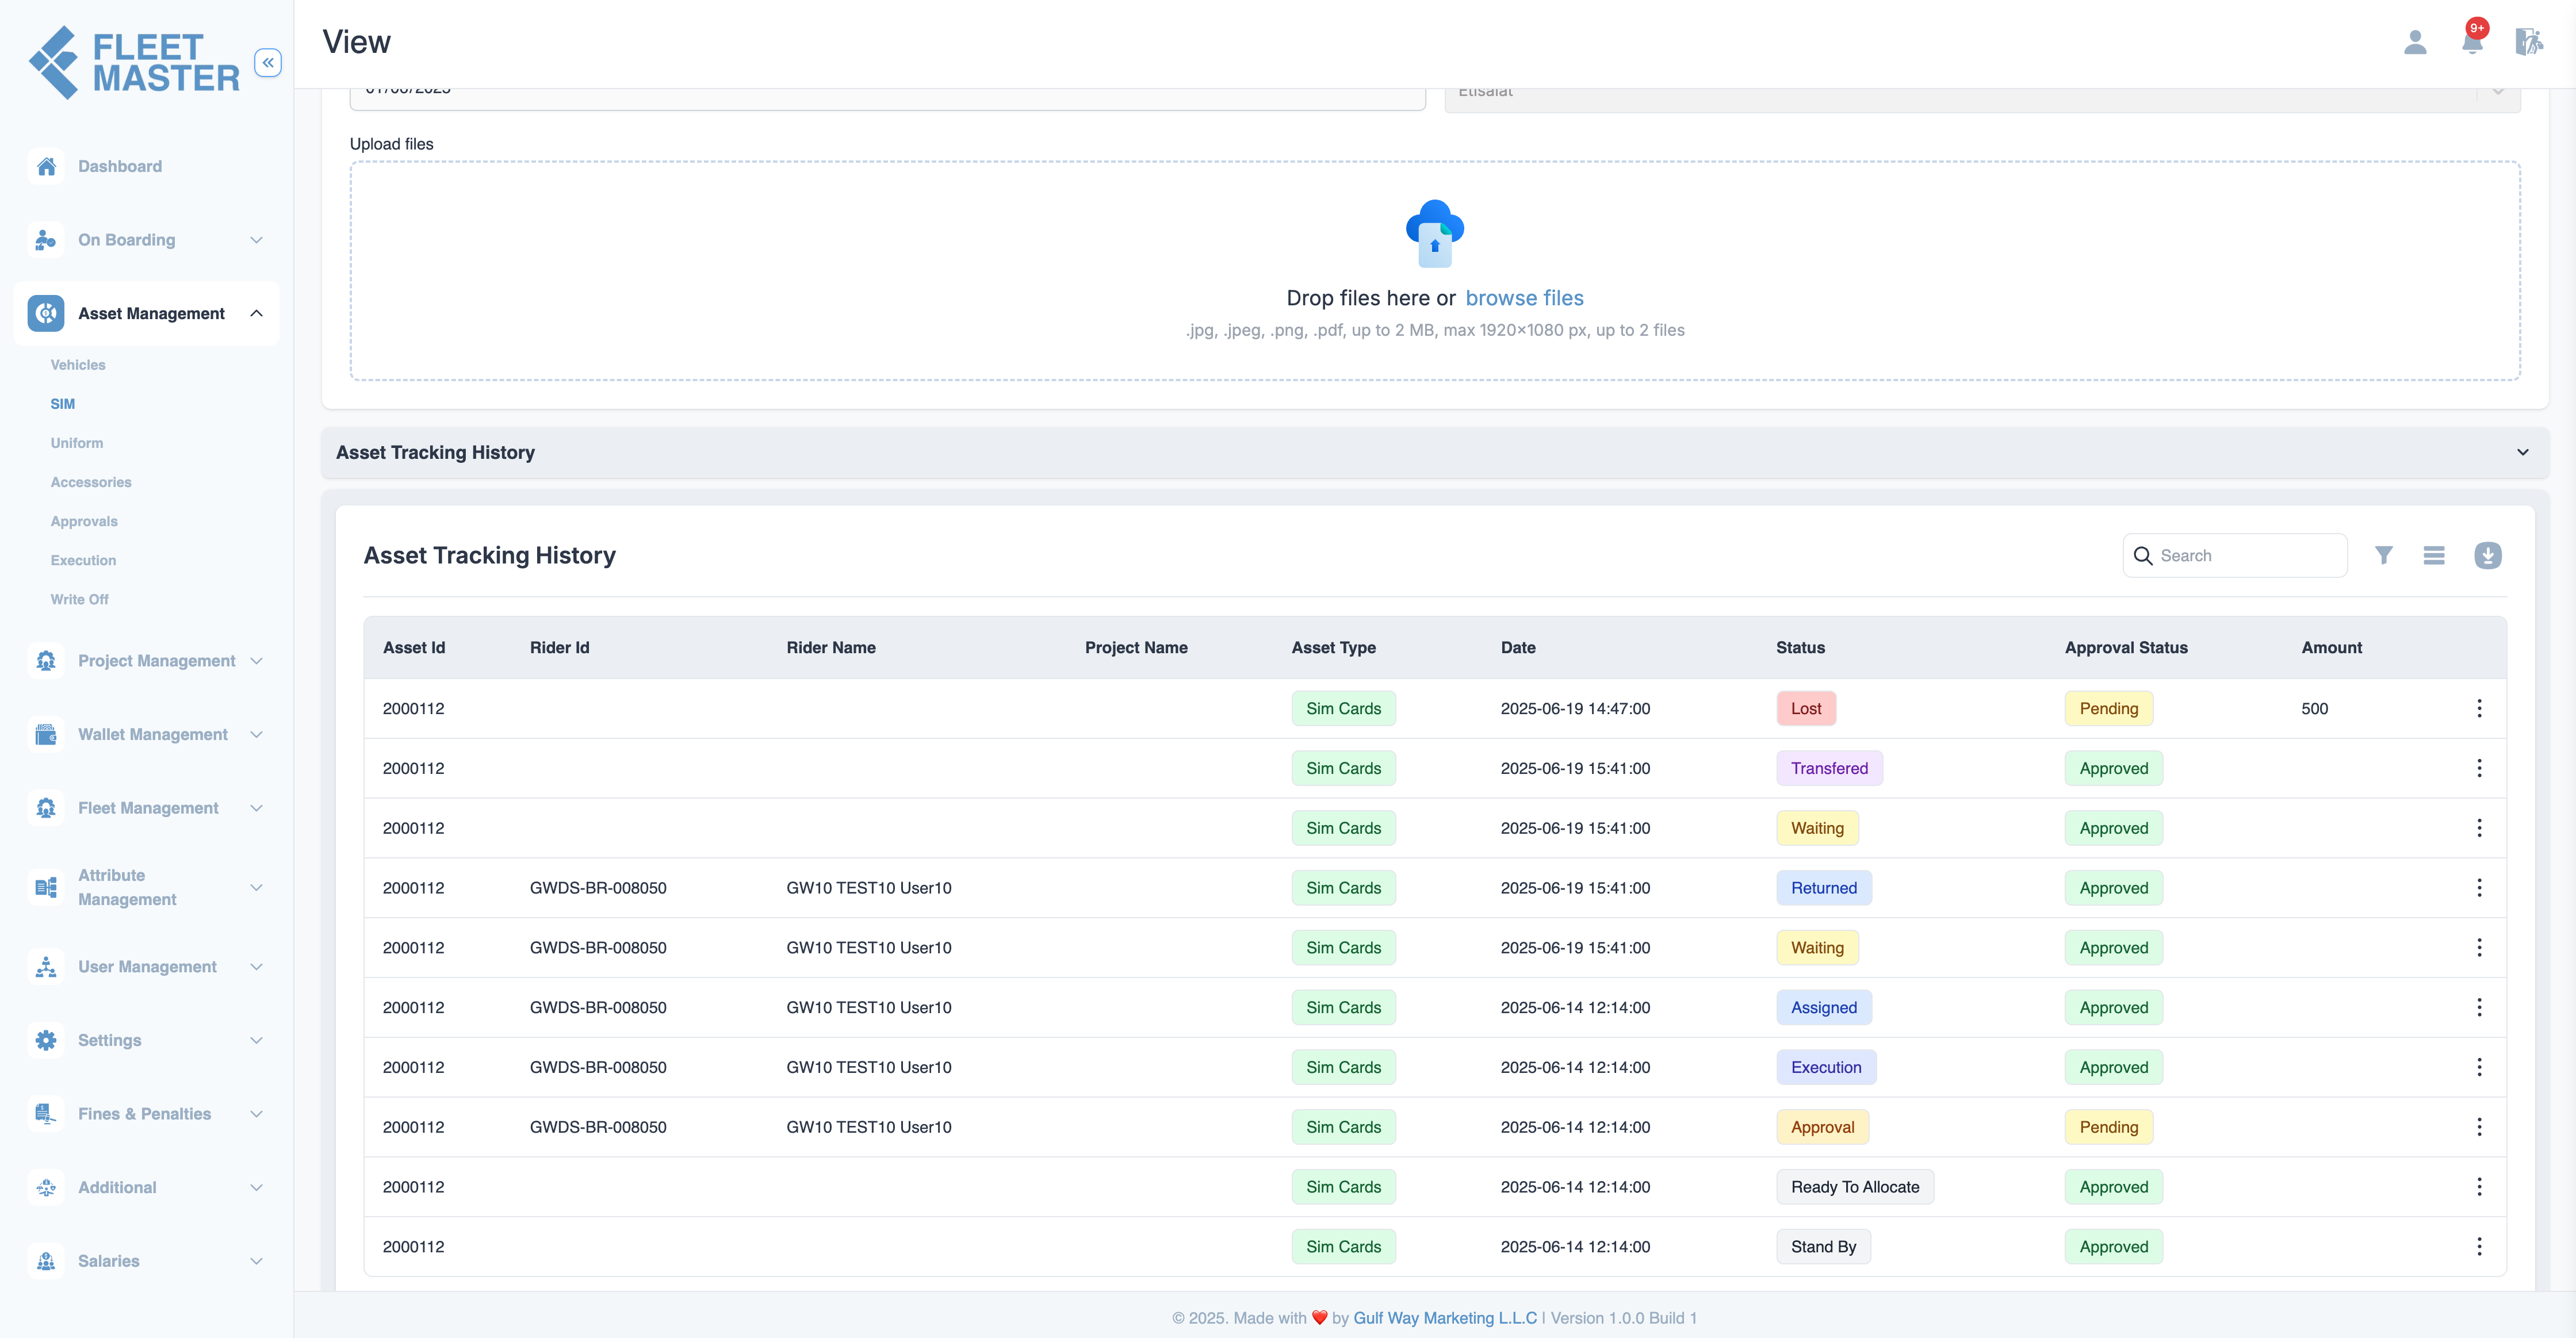Click the amount value 500
2576x1338 pixels.
pyautogui.click(x=2314, y=708)
